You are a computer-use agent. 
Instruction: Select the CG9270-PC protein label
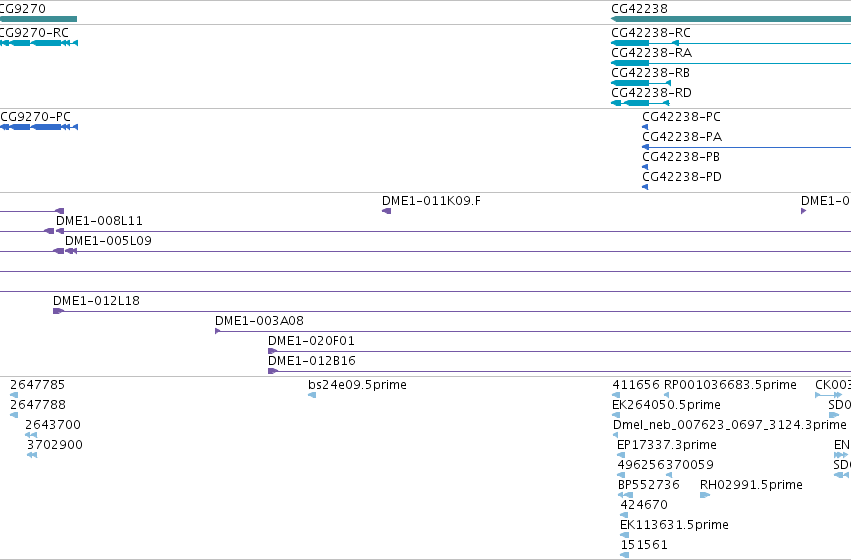(x=35, y=117)
